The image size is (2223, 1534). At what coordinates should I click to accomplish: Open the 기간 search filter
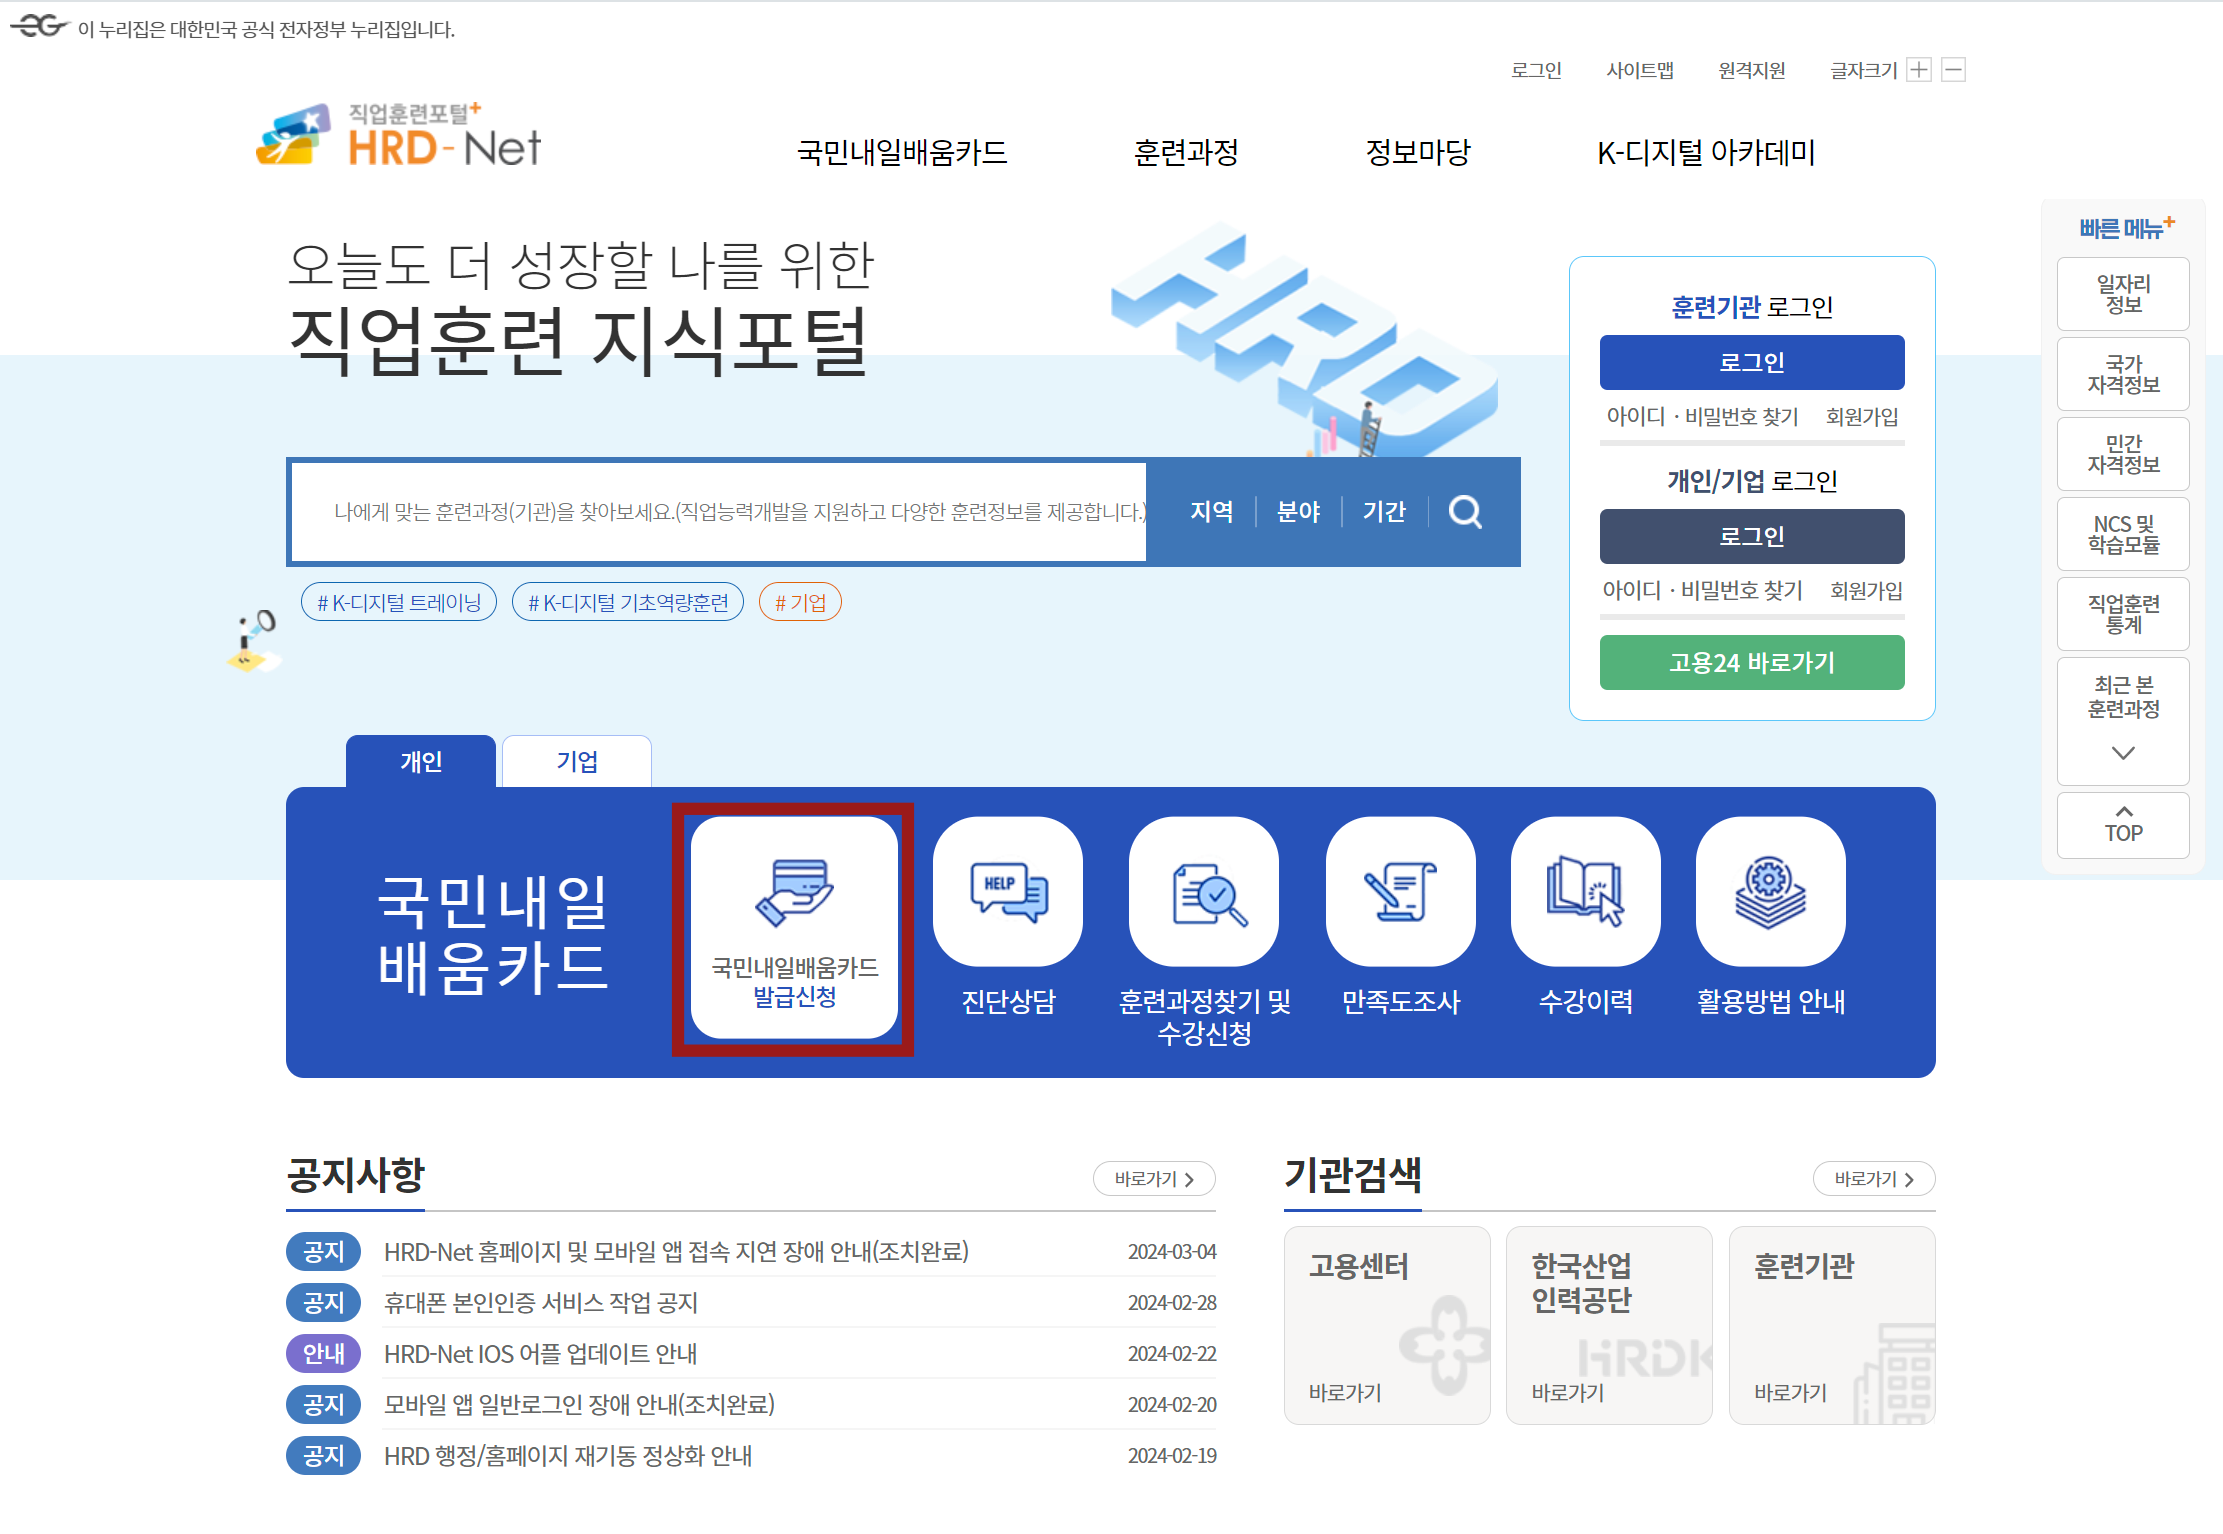(1384, 512)
